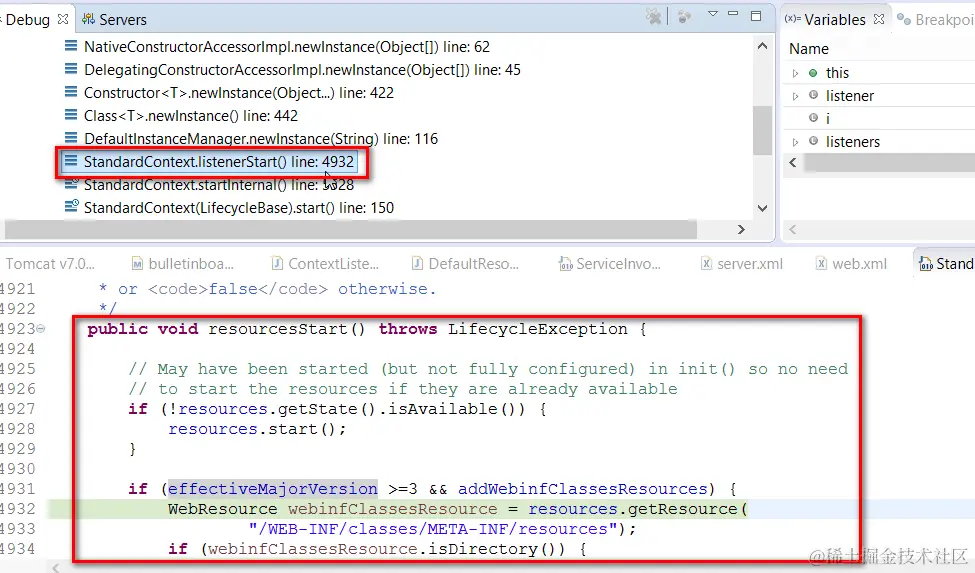Viewport: 975px width, 573px height.
Task: Click stack frame icon beside DelegatingConstructorAccessorImpl row
Action: point(71,69)
